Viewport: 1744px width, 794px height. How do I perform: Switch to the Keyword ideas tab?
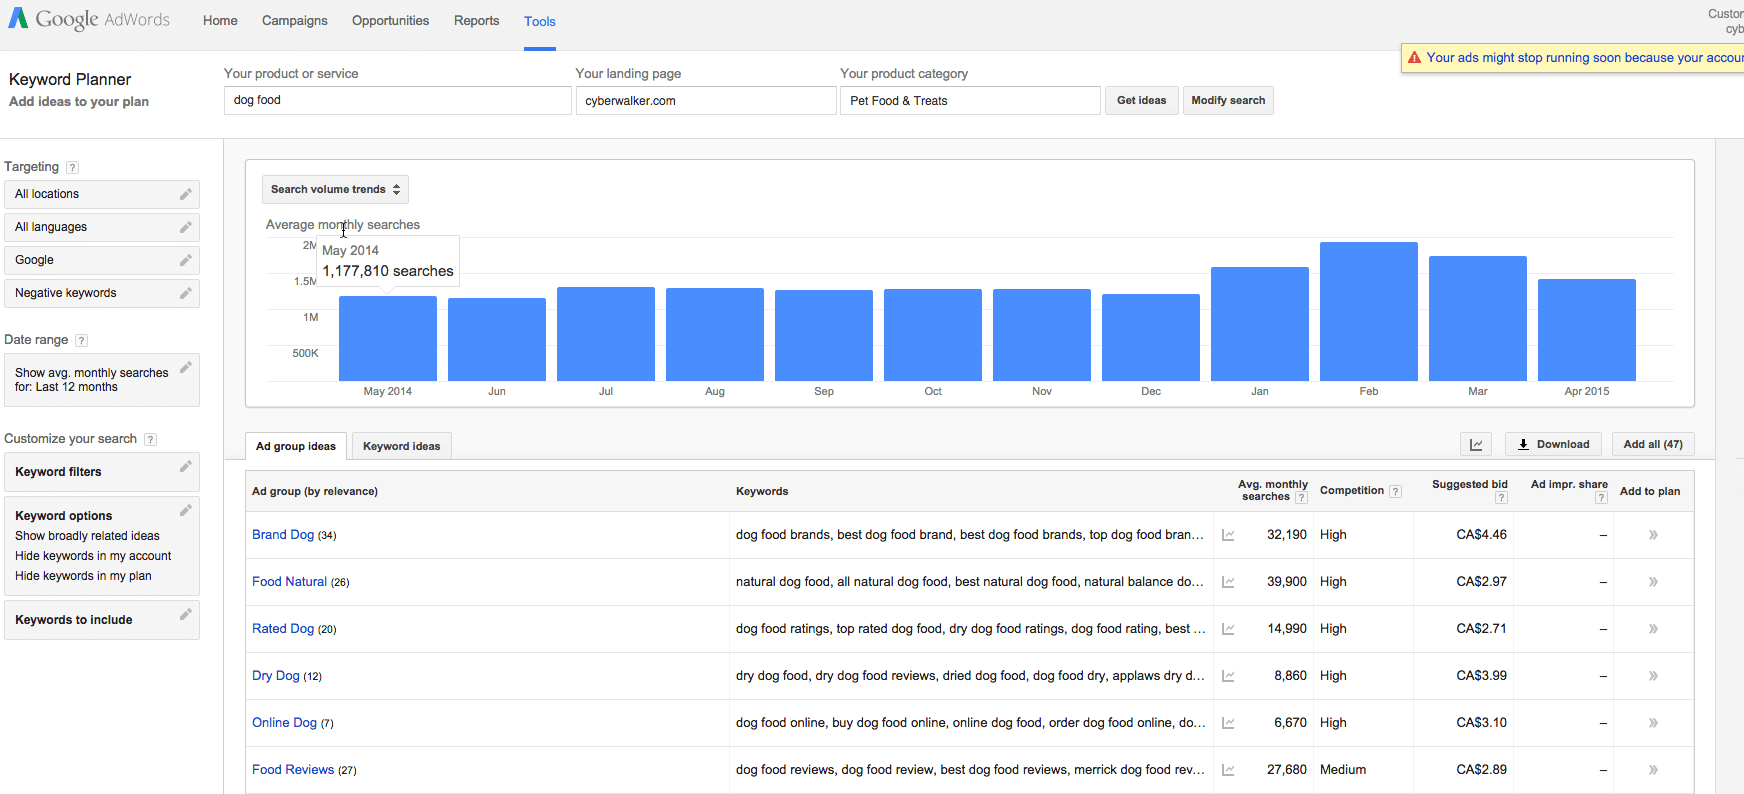[401, 446]
